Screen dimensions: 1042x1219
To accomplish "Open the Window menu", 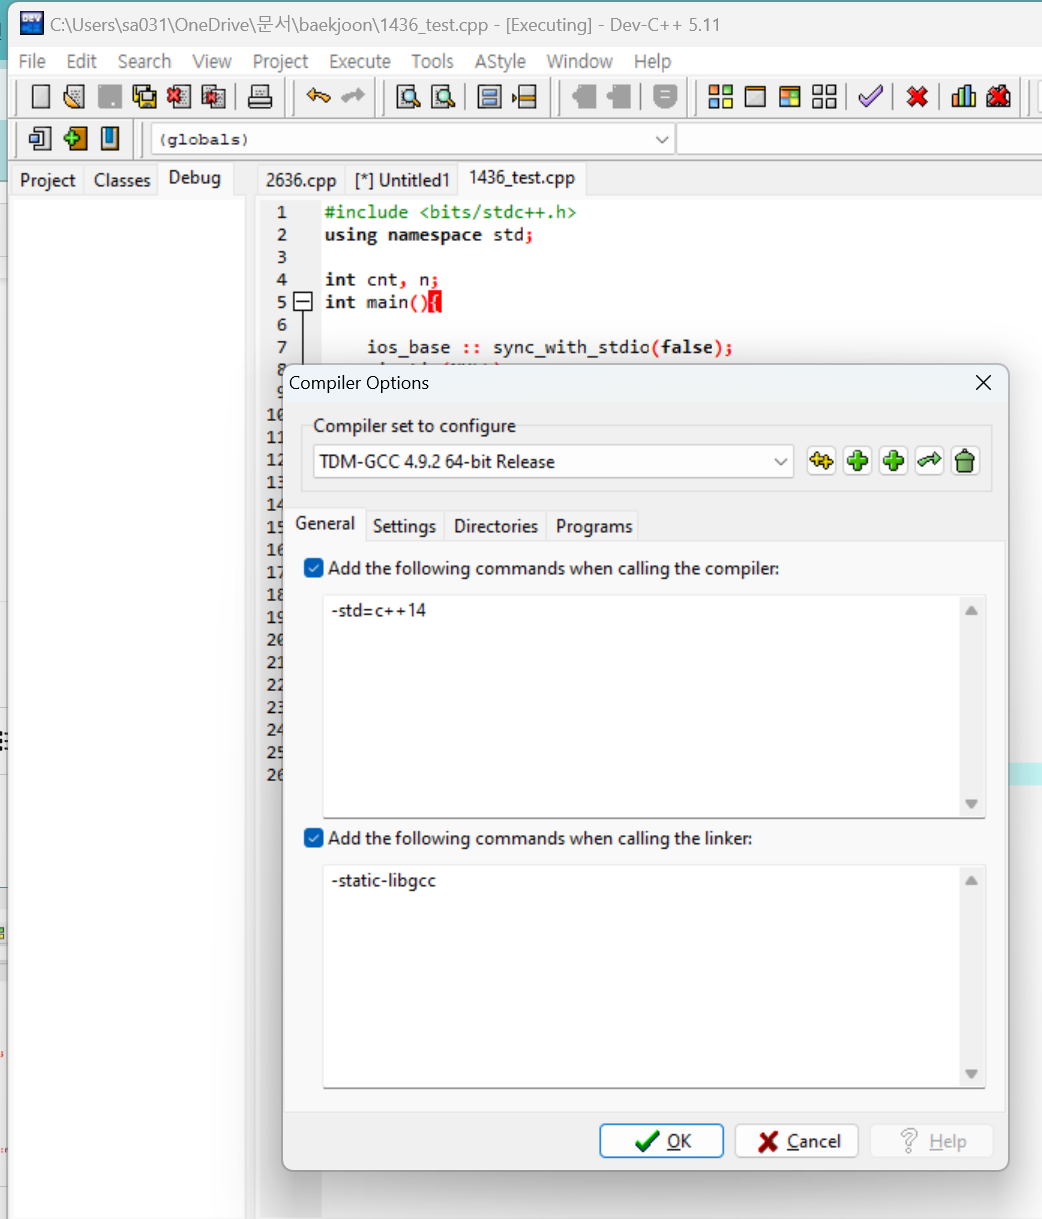I will tap(579, 61).
